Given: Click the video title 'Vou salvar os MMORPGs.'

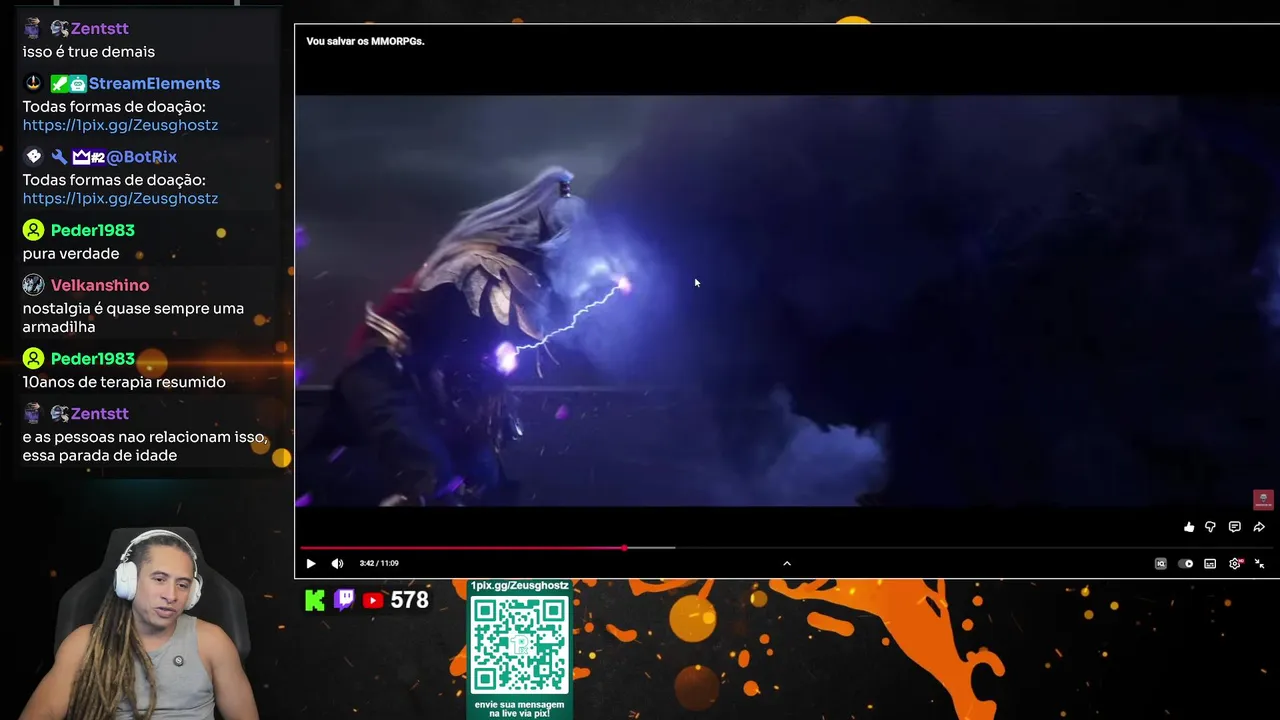Looking at the screenshot, I should [x=365, y=41].
